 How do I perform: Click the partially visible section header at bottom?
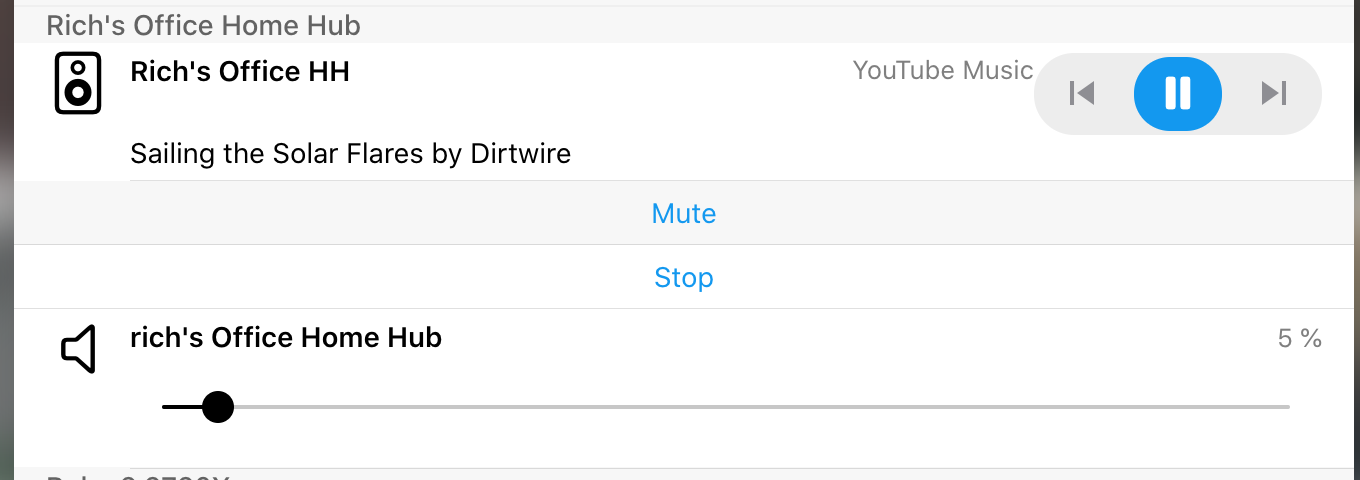[x=138, y=476]
